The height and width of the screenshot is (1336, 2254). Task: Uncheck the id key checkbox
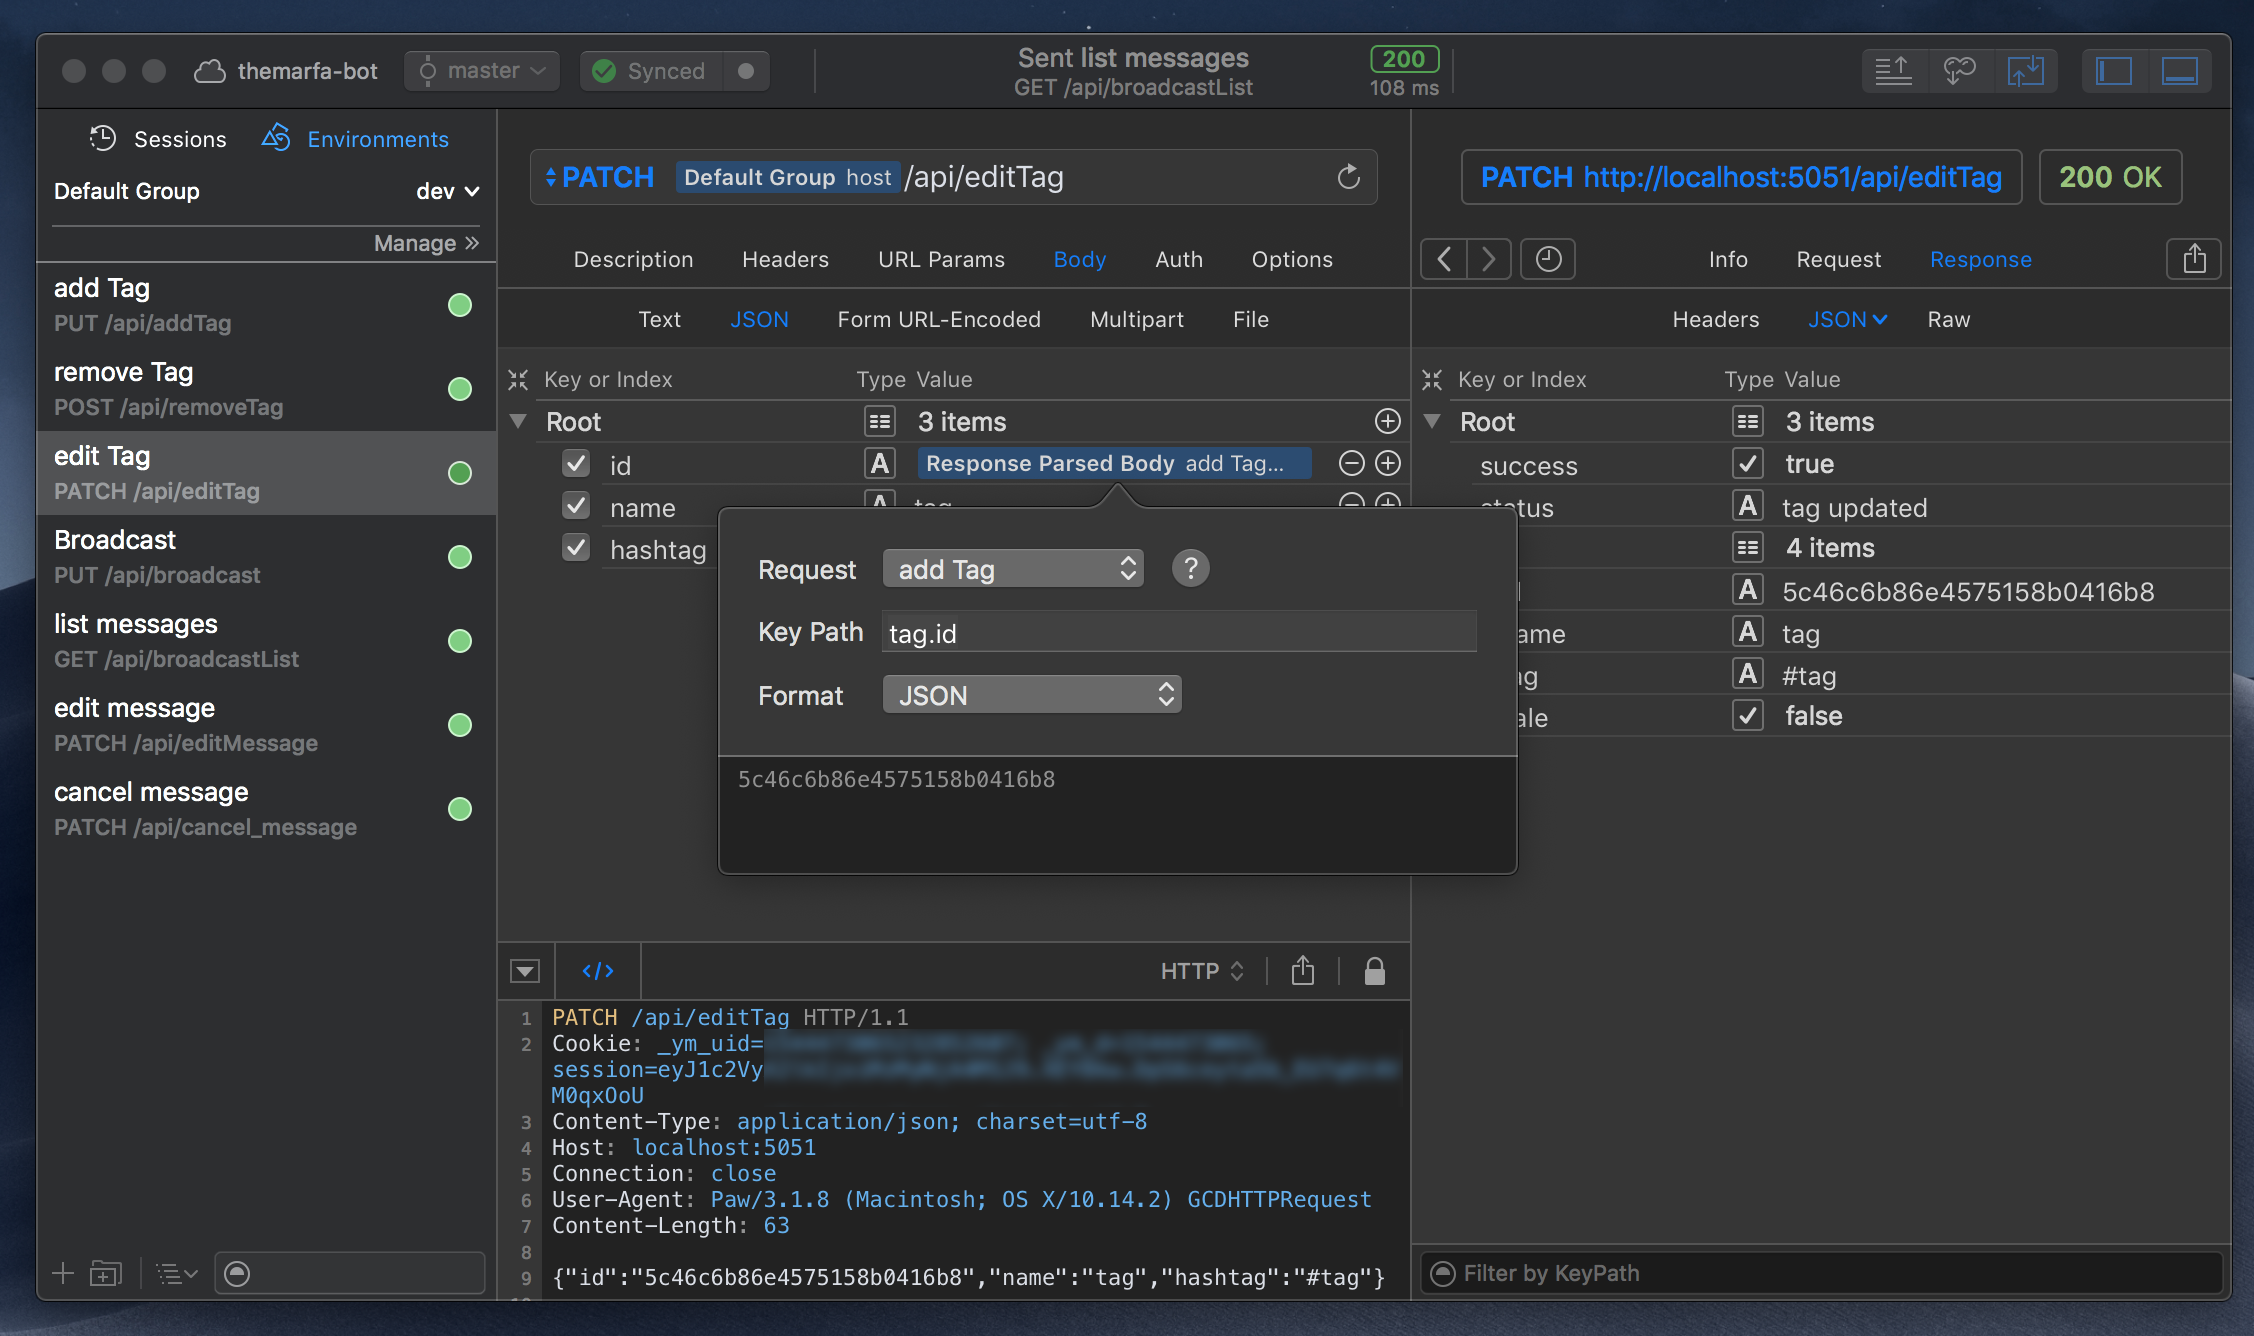576,464
